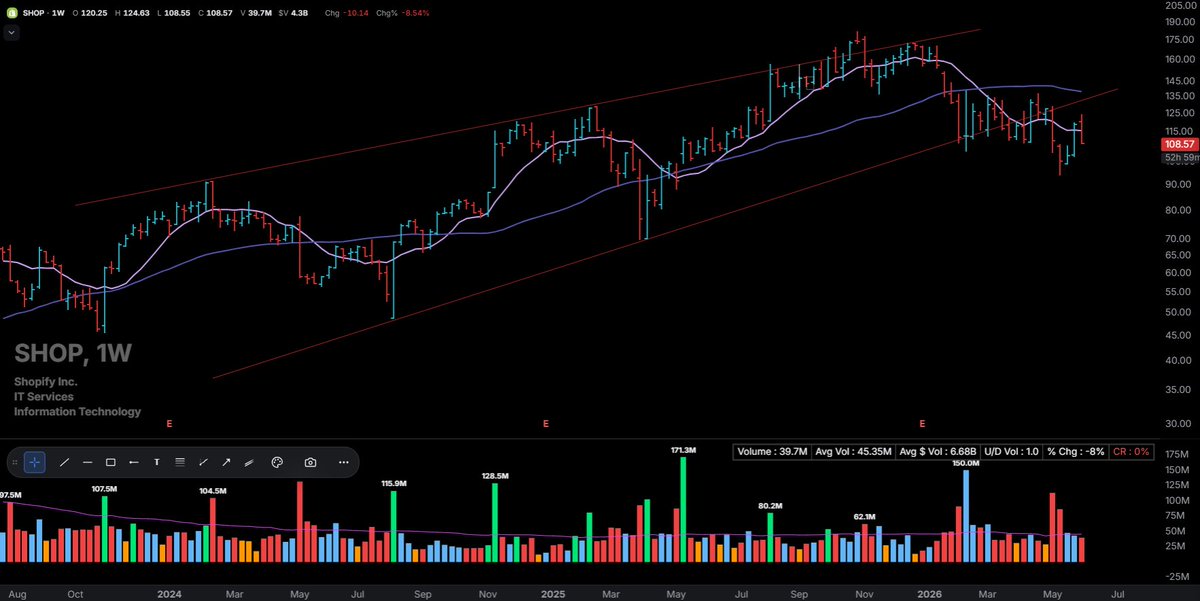Select the arrow drawing tool

click(x=226, y=462)
